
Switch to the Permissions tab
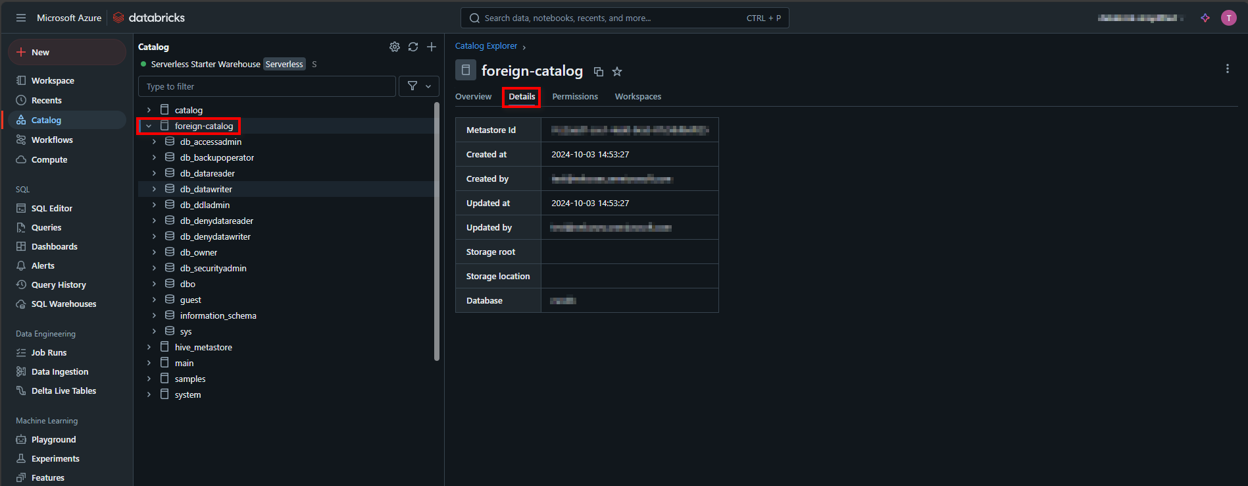(575, 97)
